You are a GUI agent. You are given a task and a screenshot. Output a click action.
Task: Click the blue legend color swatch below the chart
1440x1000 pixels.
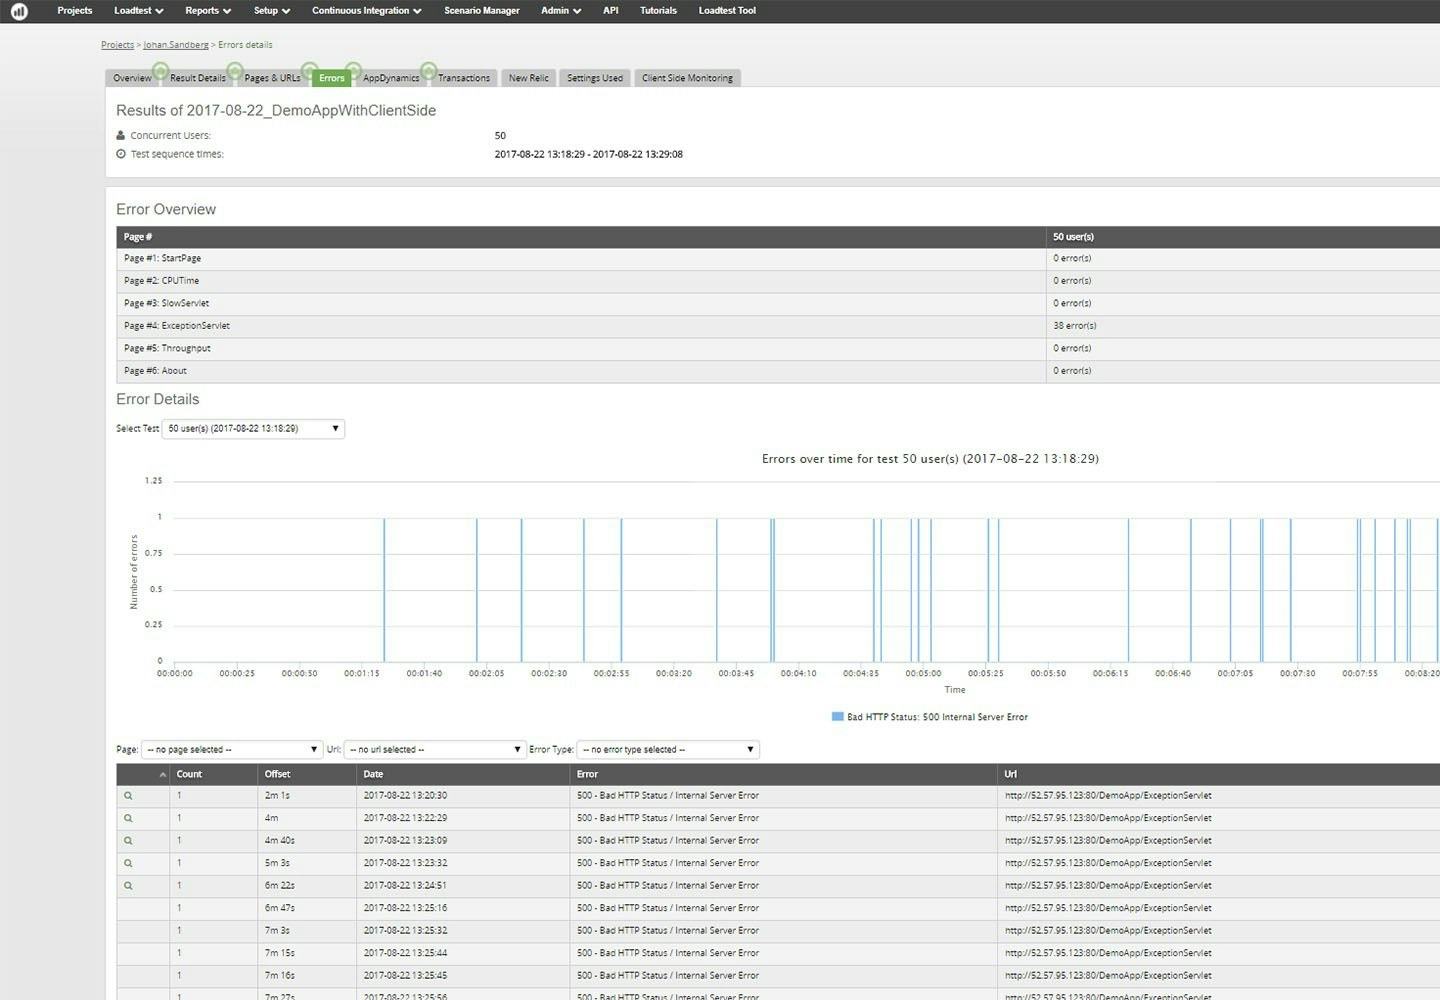click(x=836, y=716)
